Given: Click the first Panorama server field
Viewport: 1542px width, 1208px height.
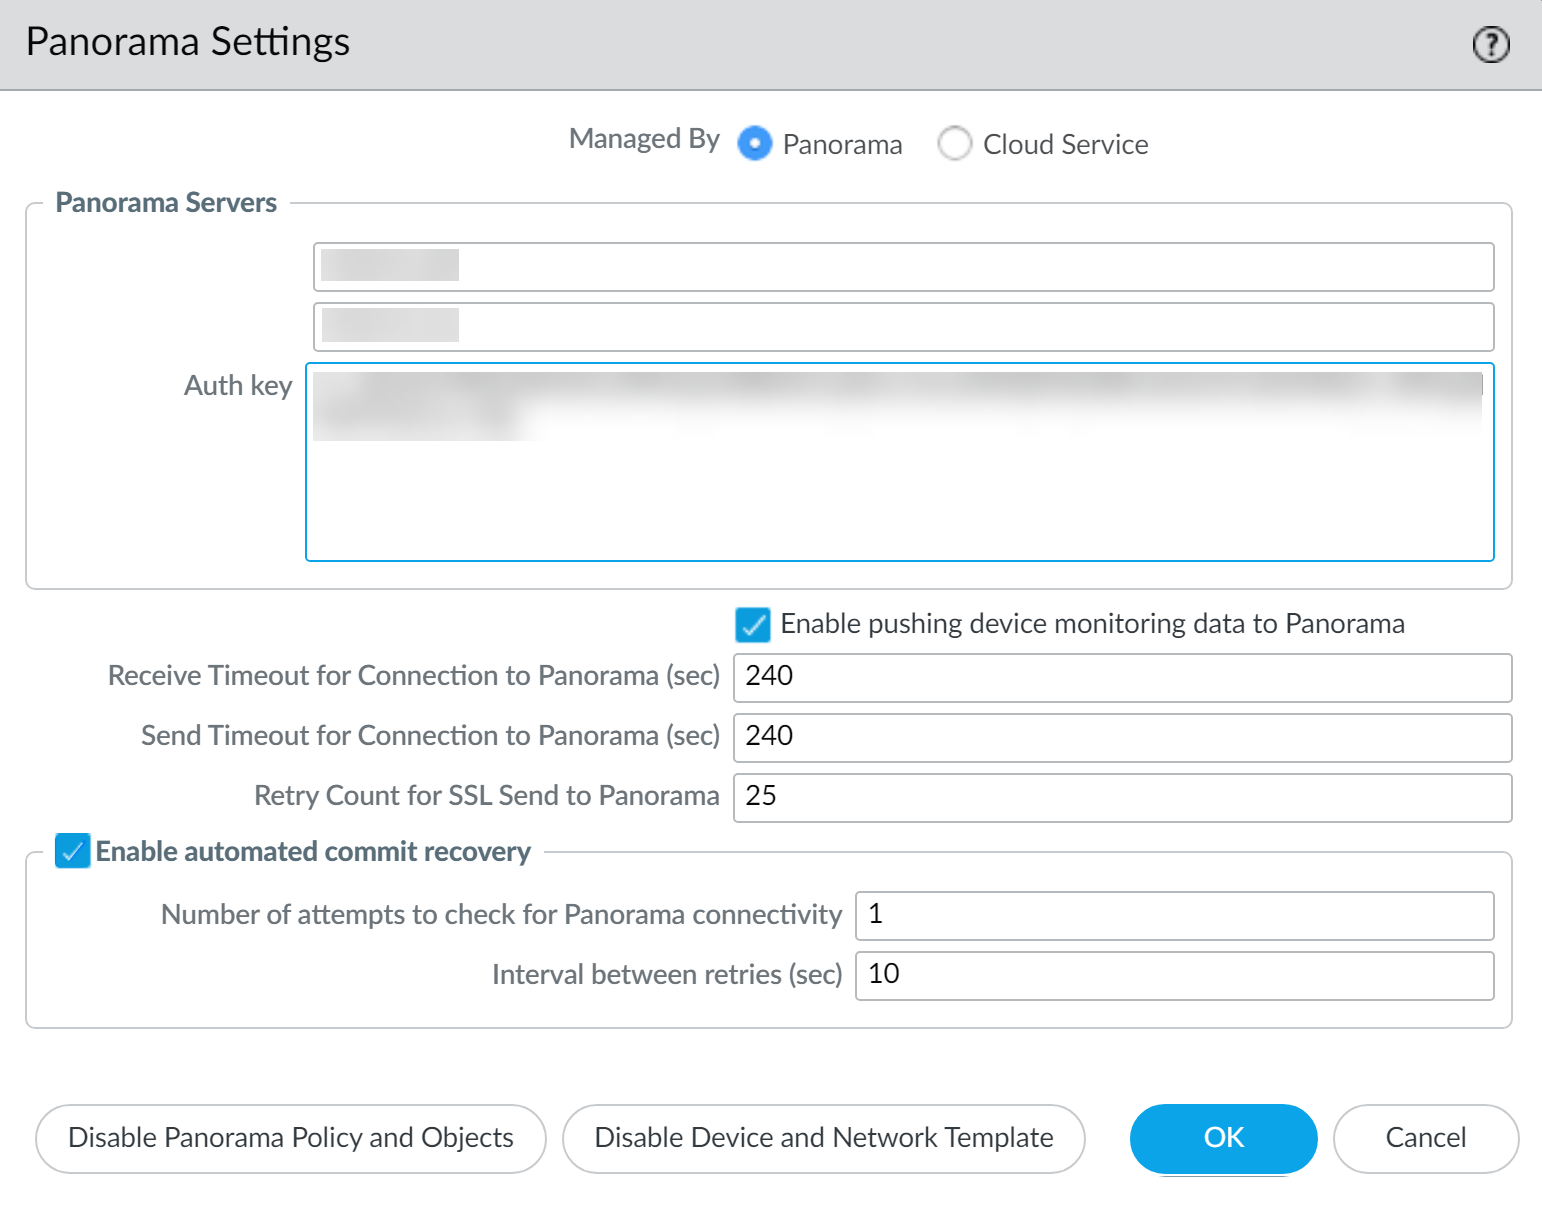Looking at the screenshot, I should (x=903, y=267).
